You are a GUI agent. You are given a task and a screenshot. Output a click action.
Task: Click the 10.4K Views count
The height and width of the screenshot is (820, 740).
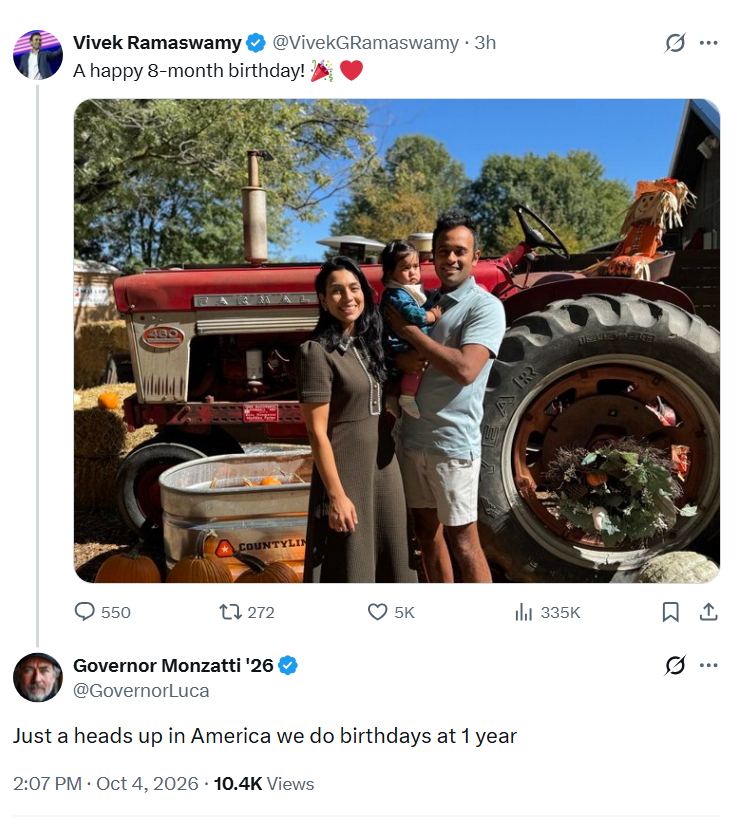click(264, 783)
